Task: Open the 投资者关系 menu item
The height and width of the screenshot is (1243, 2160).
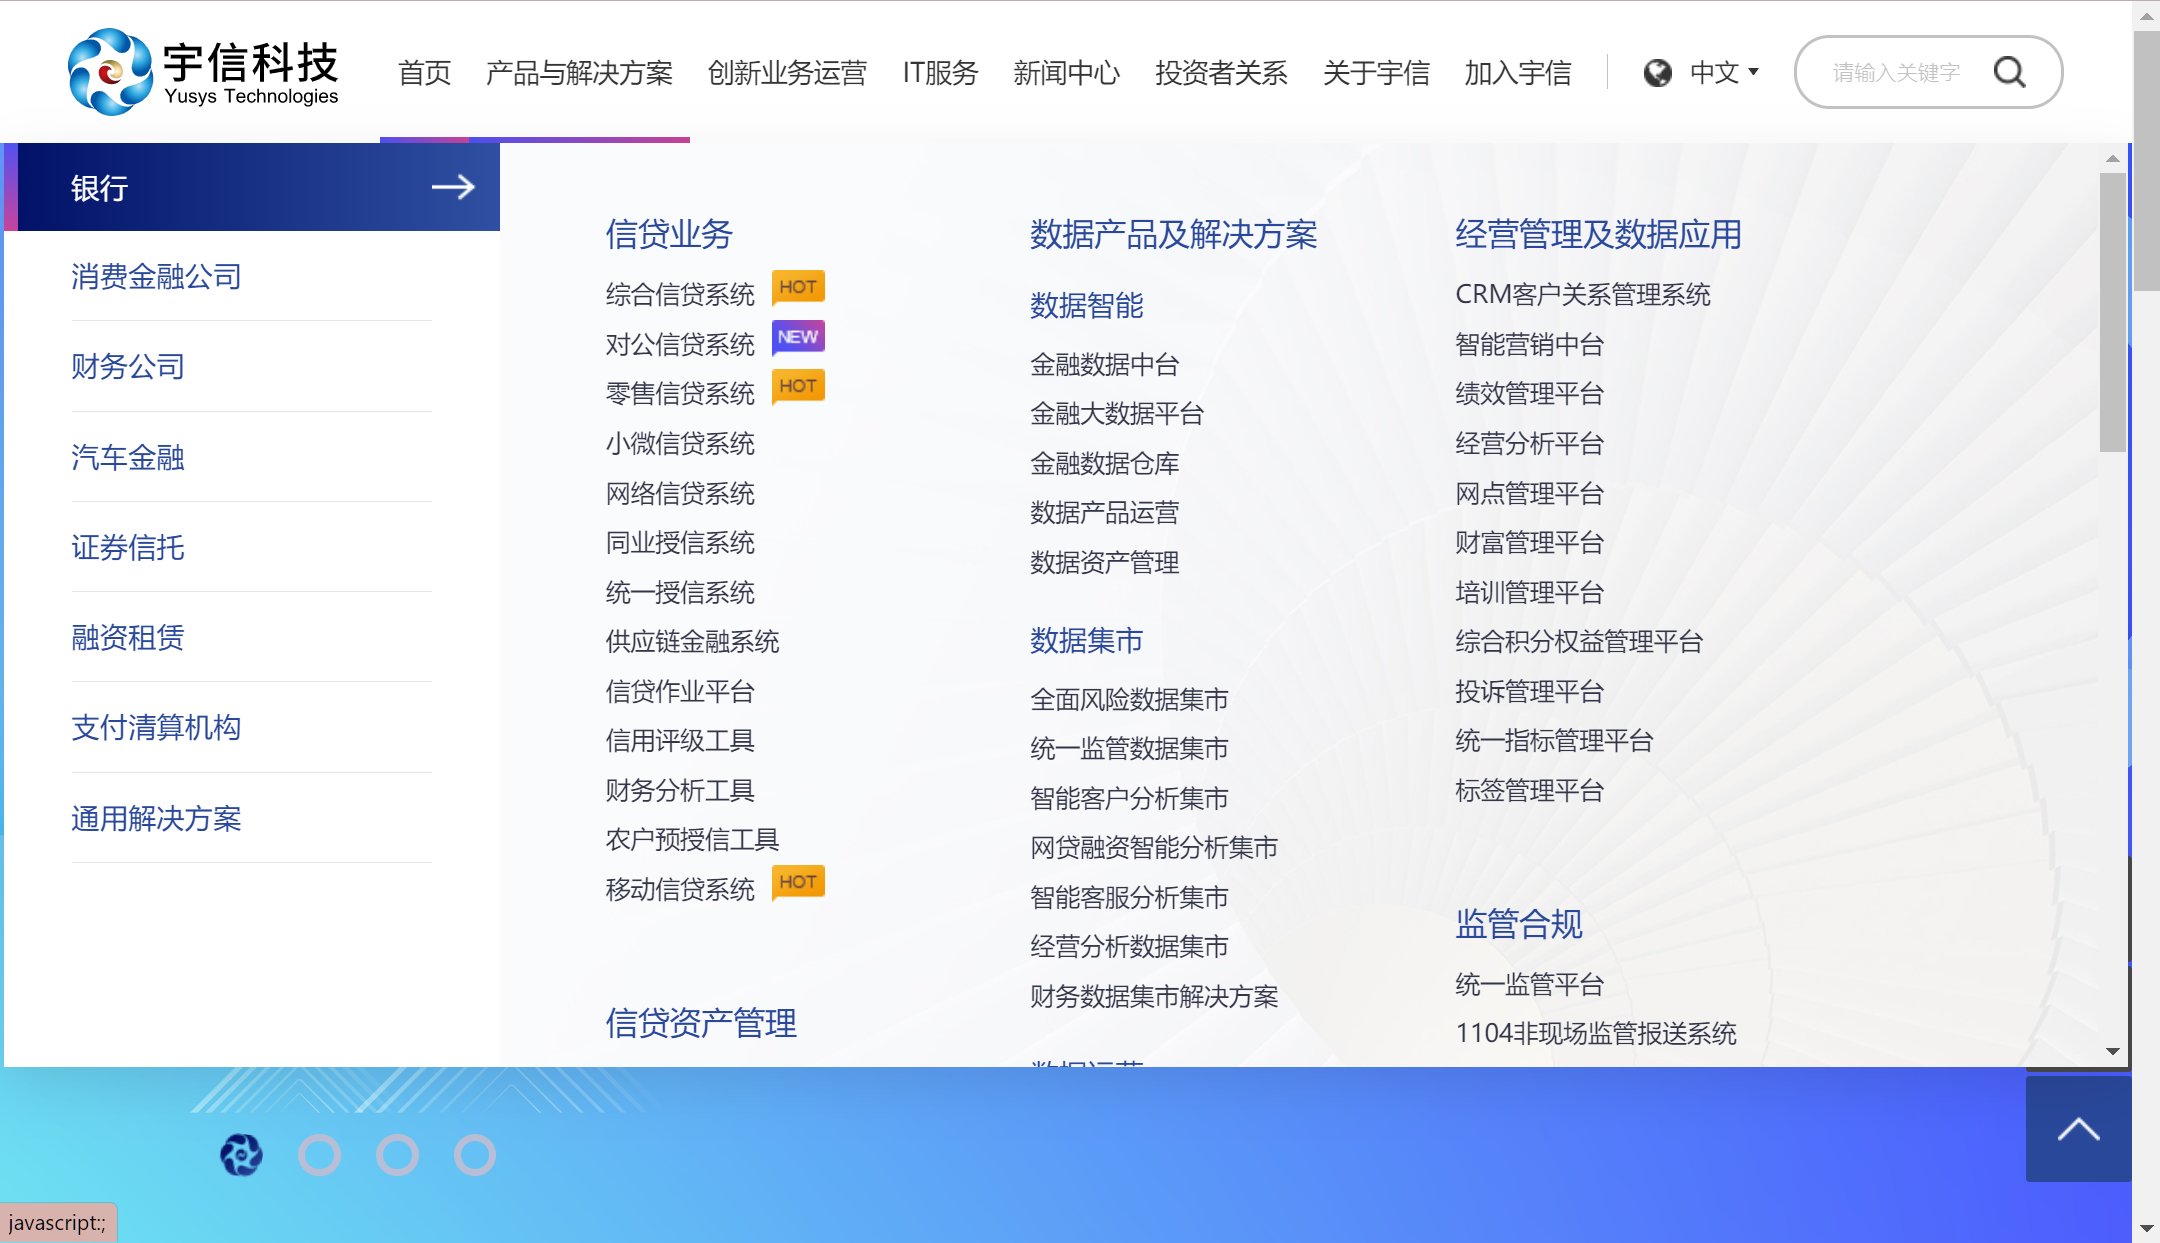Action: pyautogui.click(x=1221, y=73)
